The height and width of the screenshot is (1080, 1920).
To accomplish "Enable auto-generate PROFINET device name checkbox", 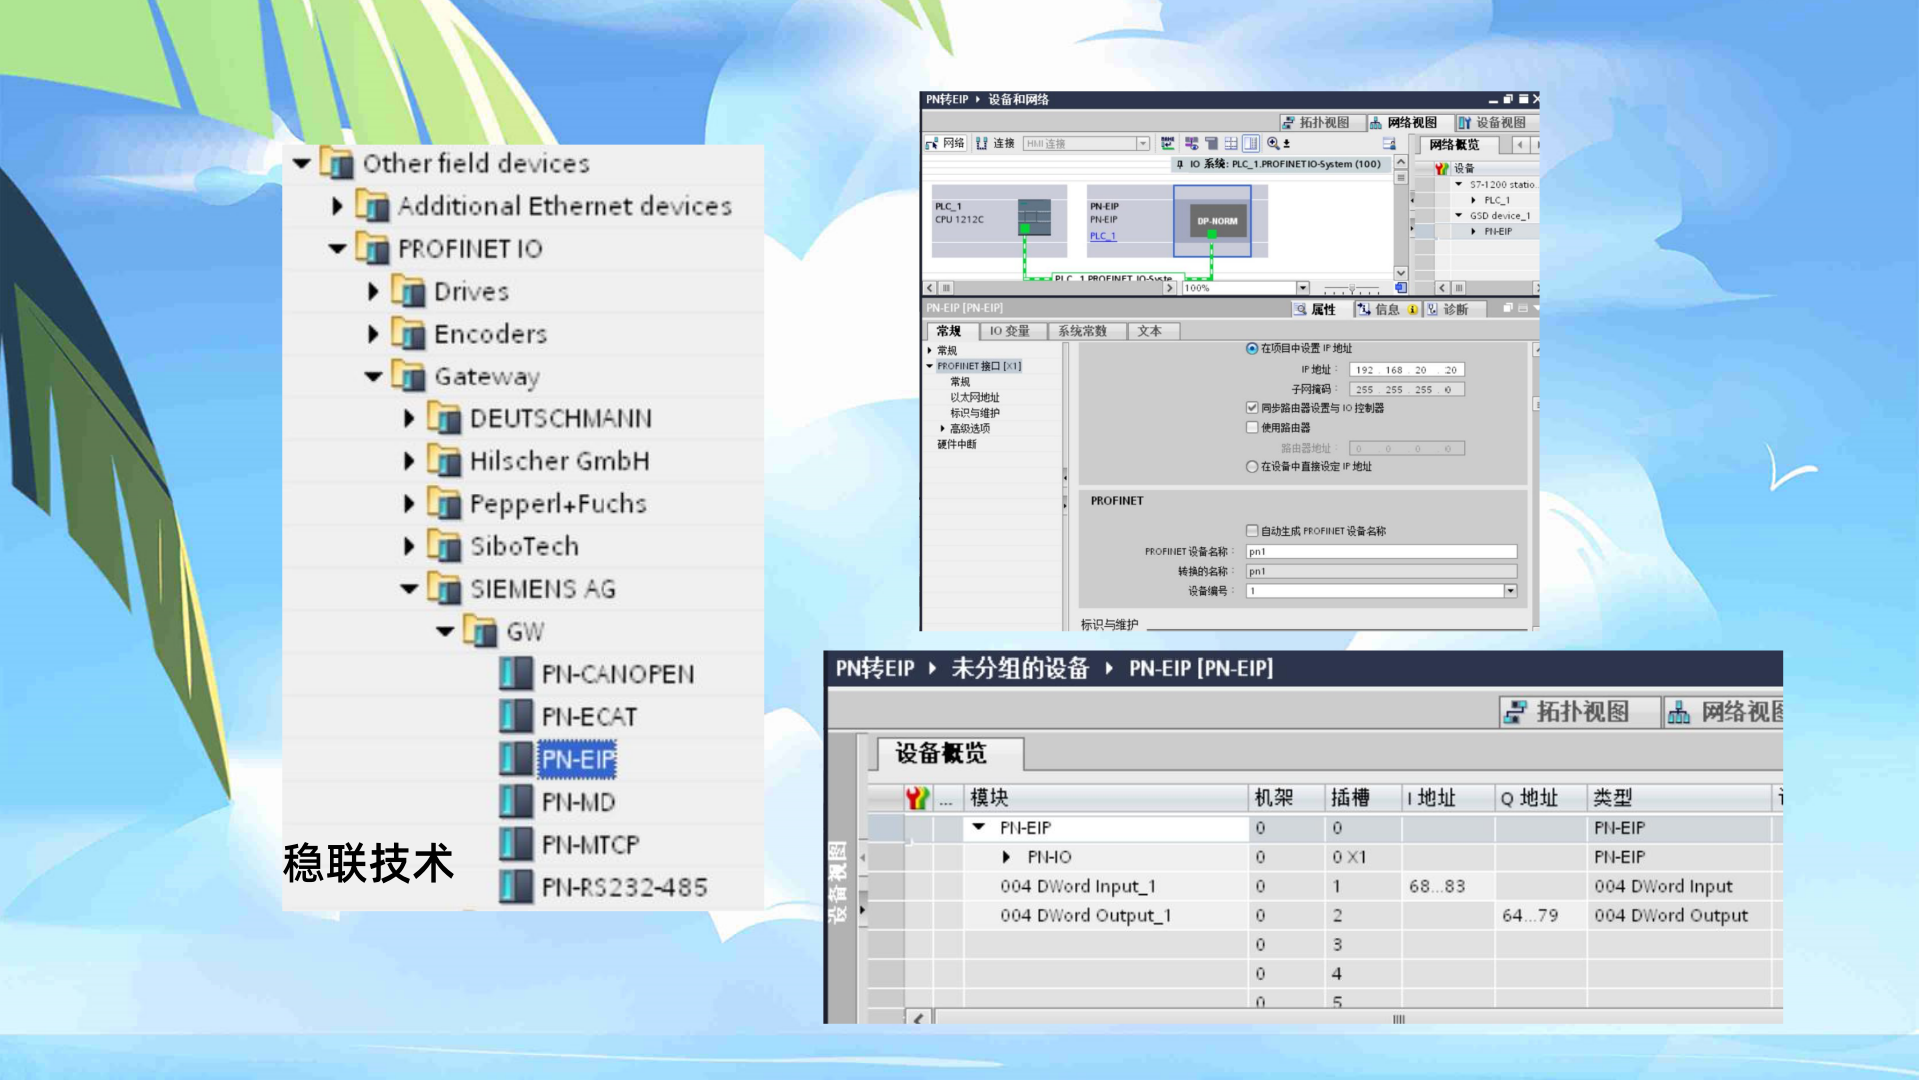I will (x=1252, y=531).
